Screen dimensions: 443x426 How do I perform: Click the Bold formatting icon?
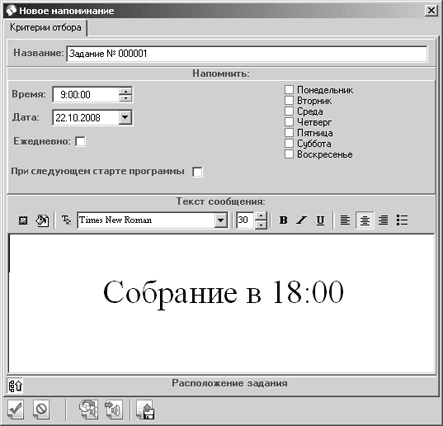283,220
